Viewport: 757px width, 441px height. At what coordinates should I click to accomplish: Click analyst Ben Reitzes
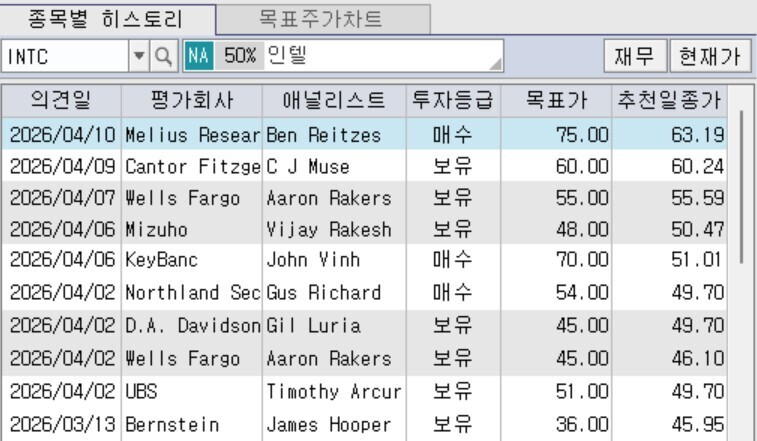[x=323, y=135]
